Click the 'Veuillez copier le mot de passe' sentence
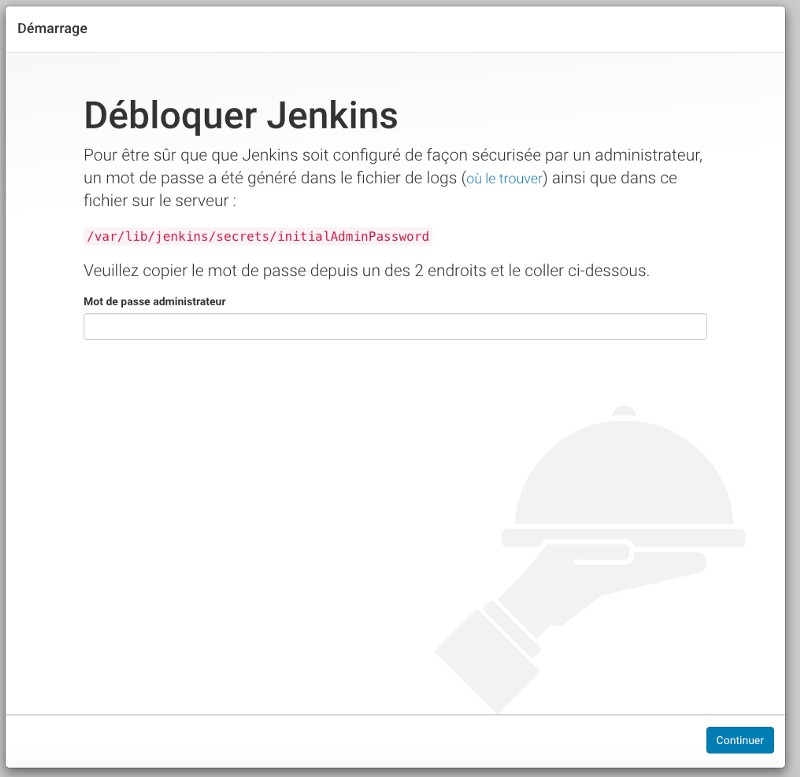The height and width of the screenshot is (777, 800). 366,270
